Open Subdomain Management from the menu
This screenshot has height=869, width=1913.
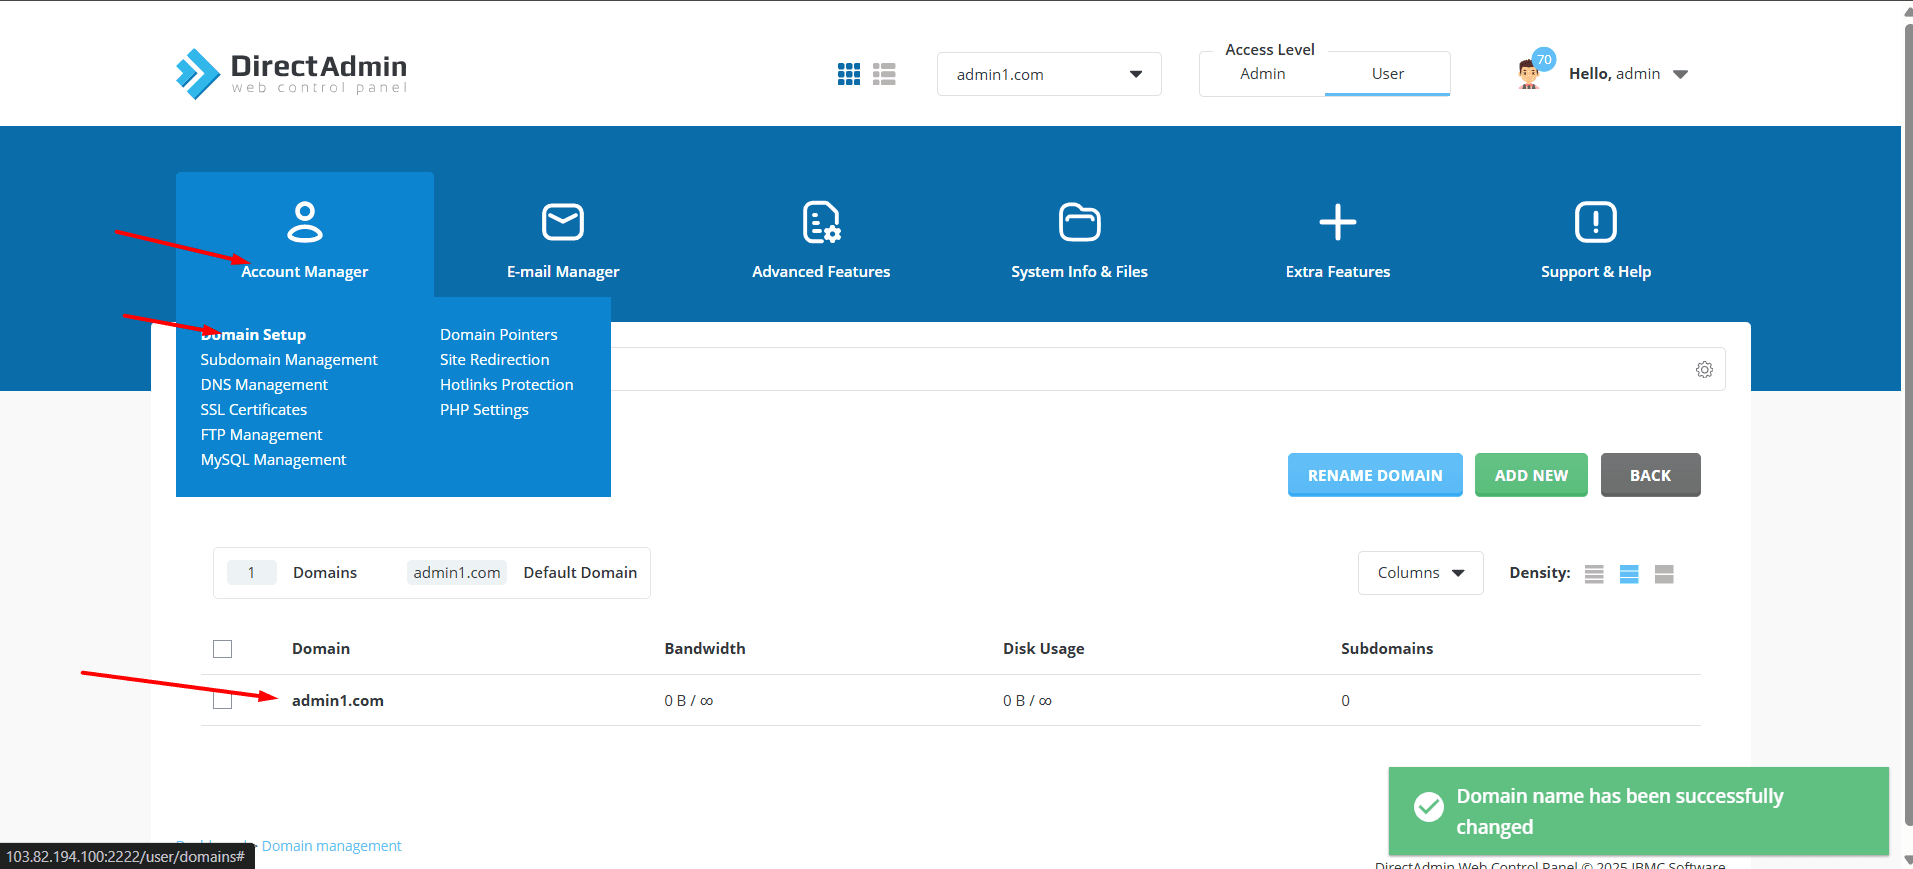click(289, 360)
